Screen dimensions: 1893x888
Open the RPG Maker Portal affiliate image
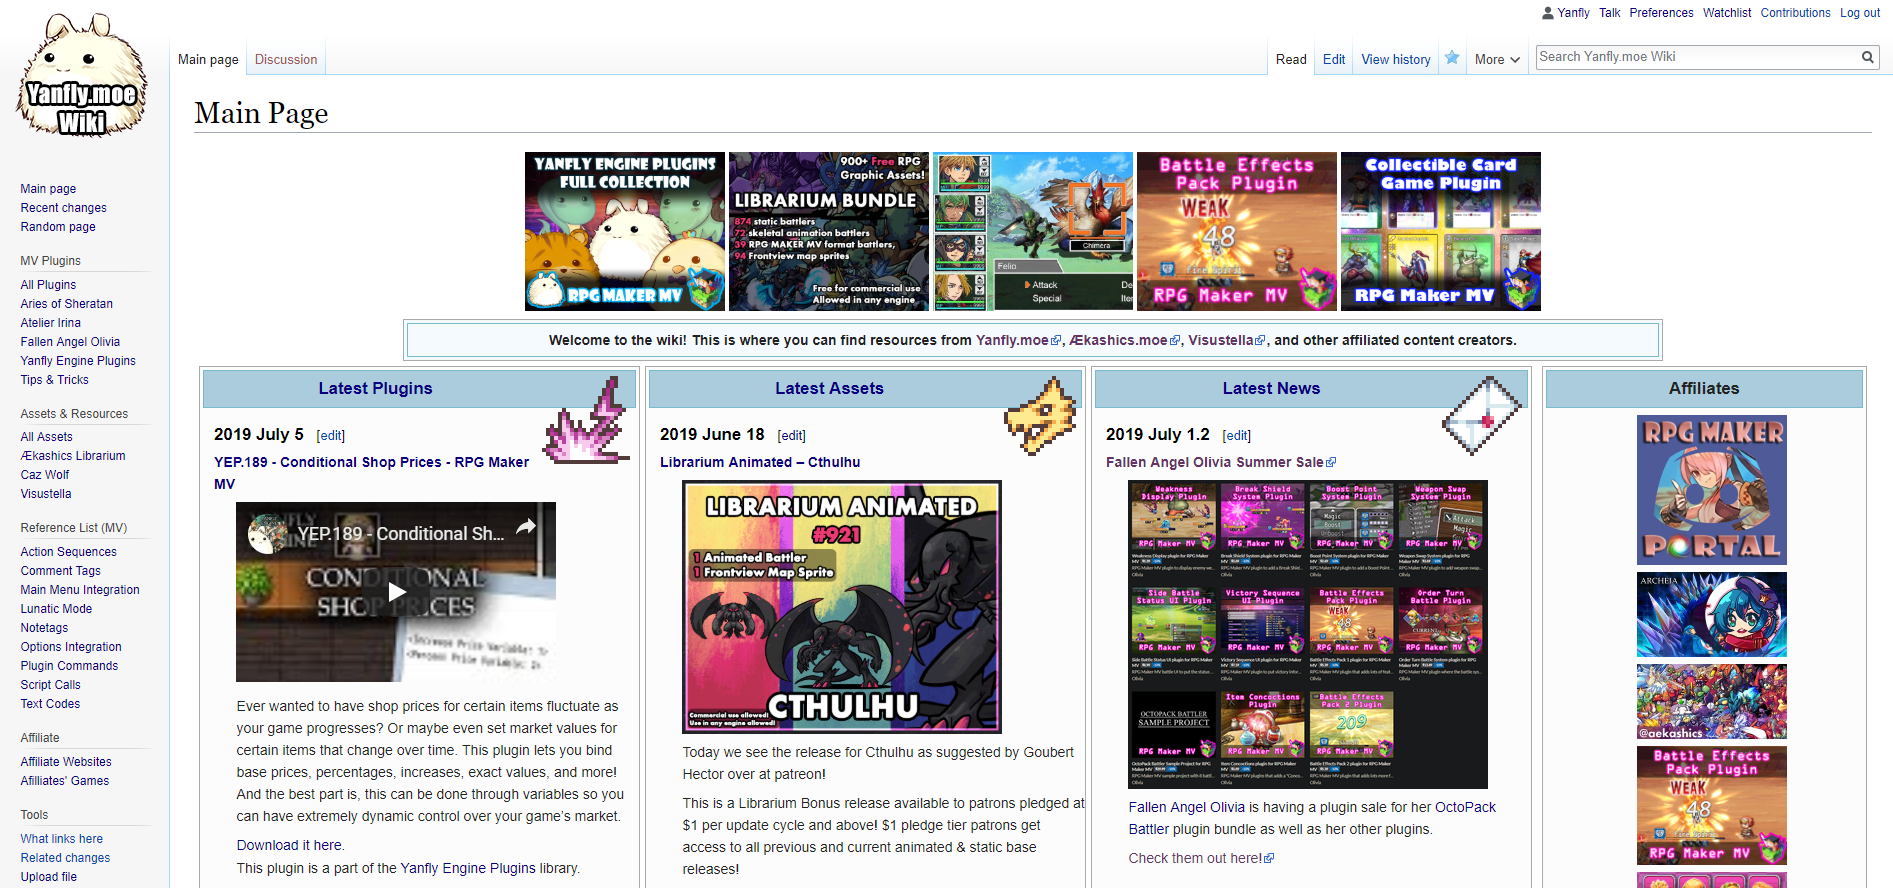pos(1712,490)
